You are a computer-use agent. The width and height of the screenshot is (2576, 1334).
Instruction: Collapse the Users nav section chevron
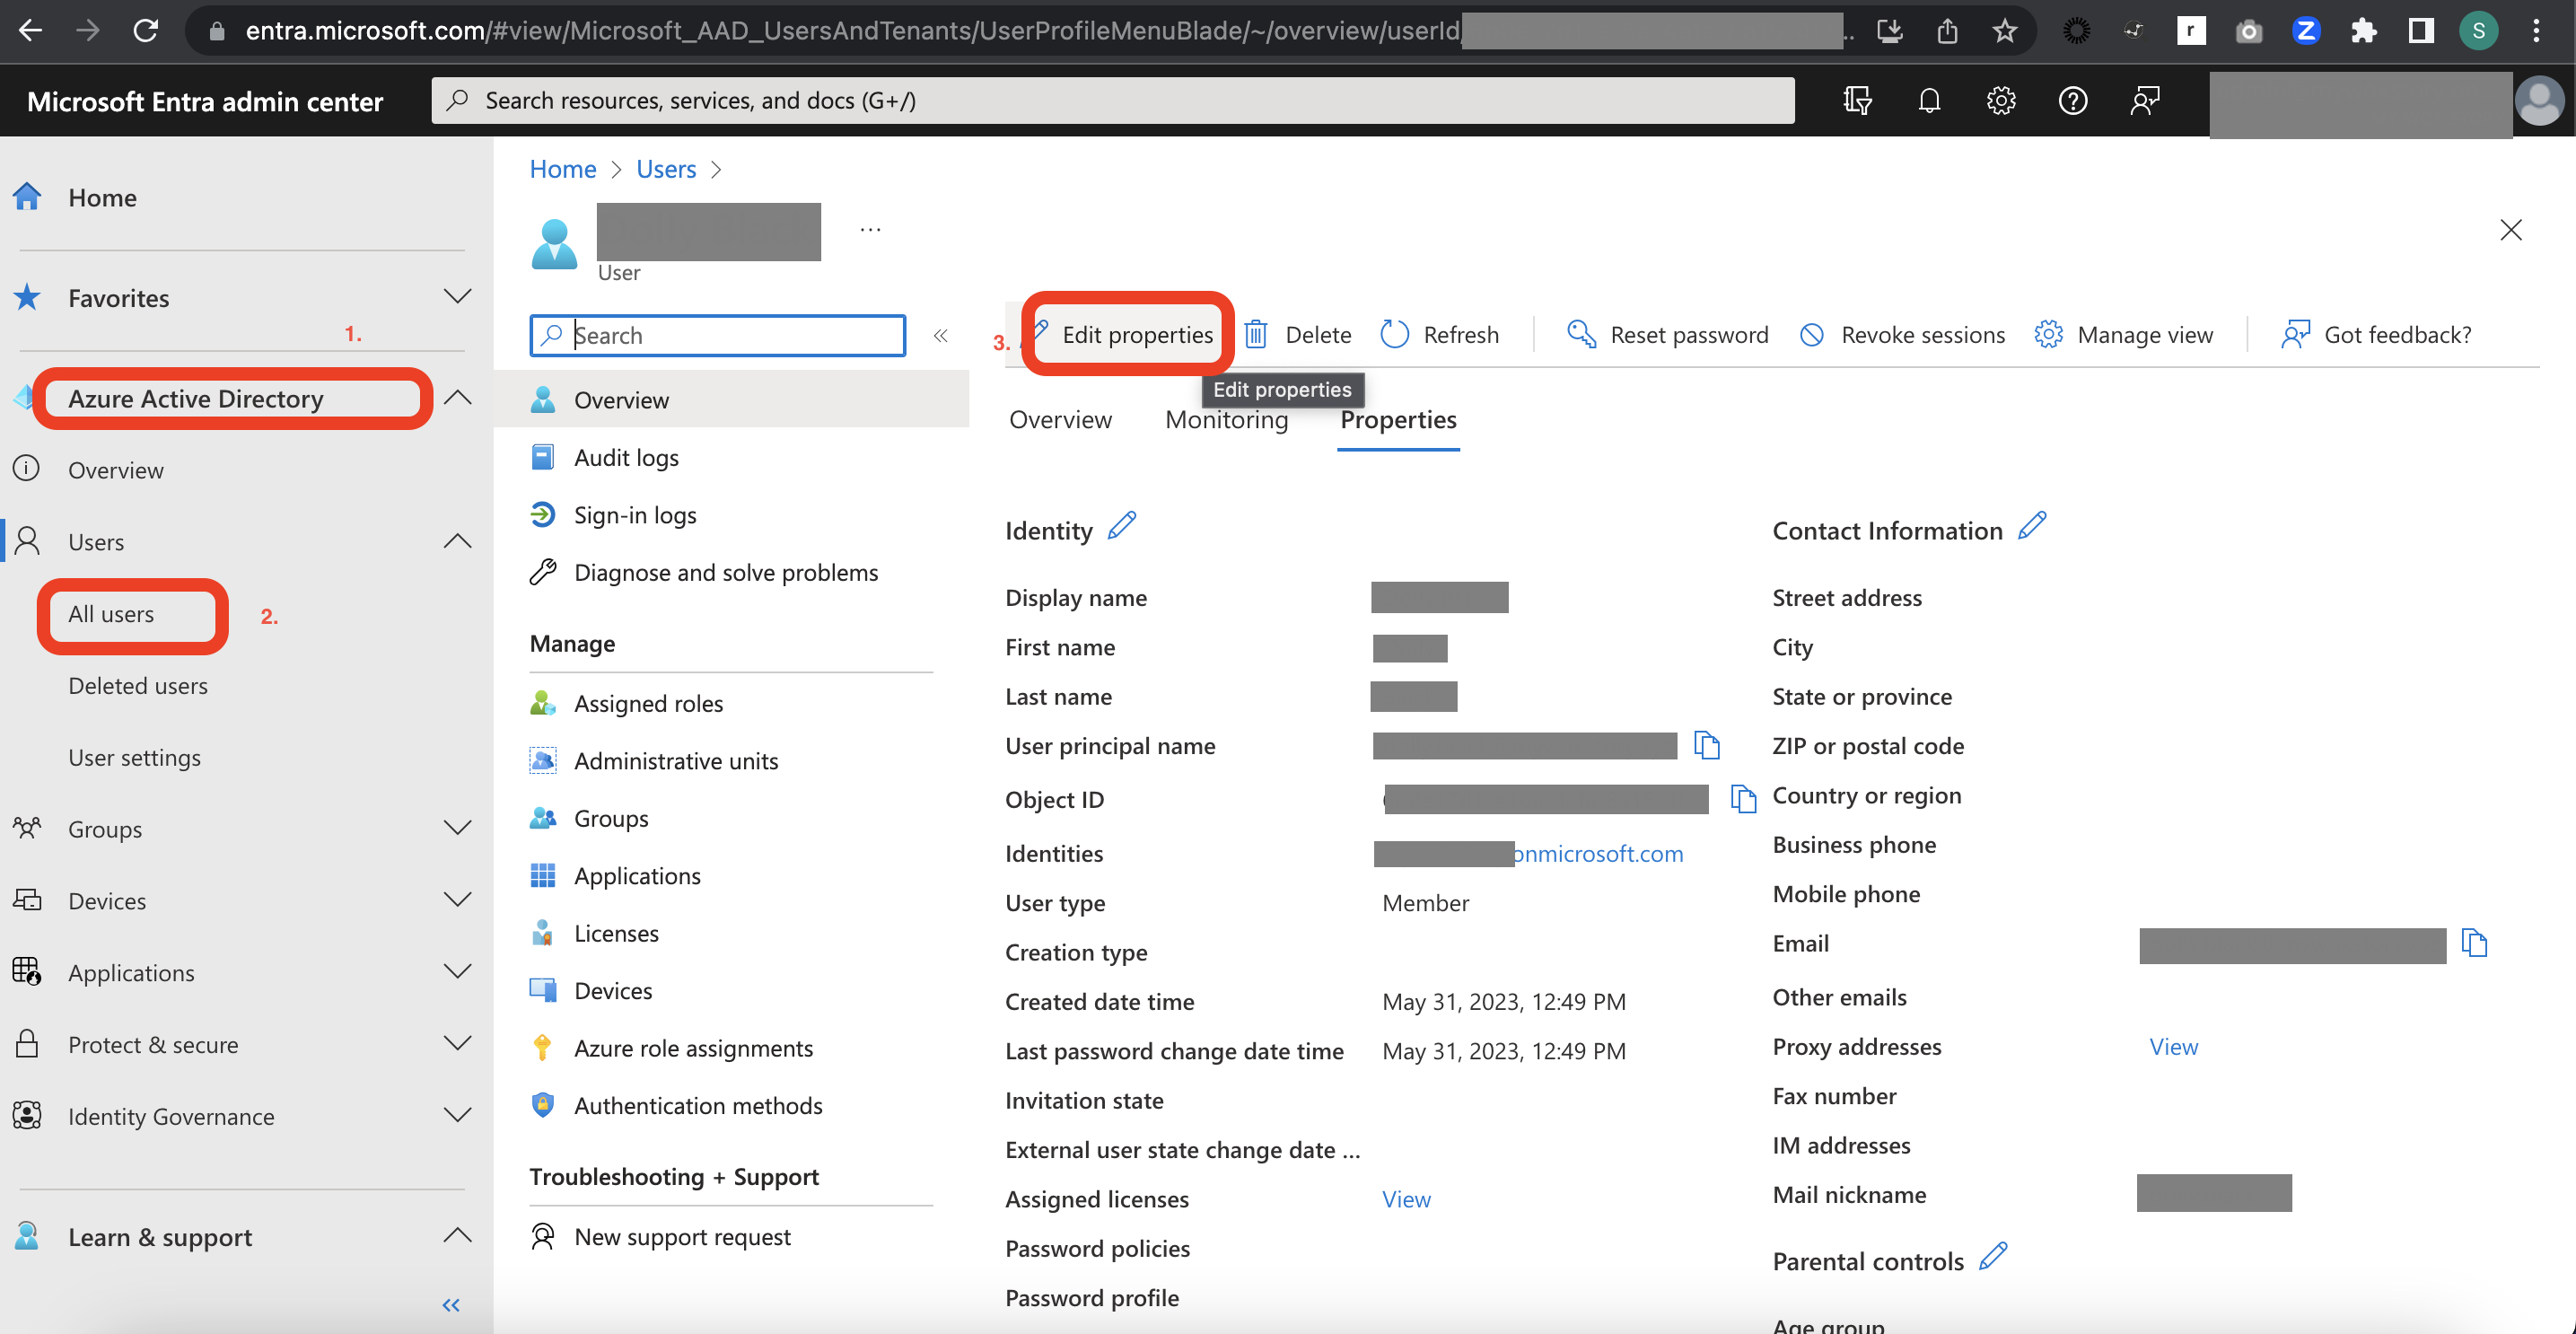point(457,541)
